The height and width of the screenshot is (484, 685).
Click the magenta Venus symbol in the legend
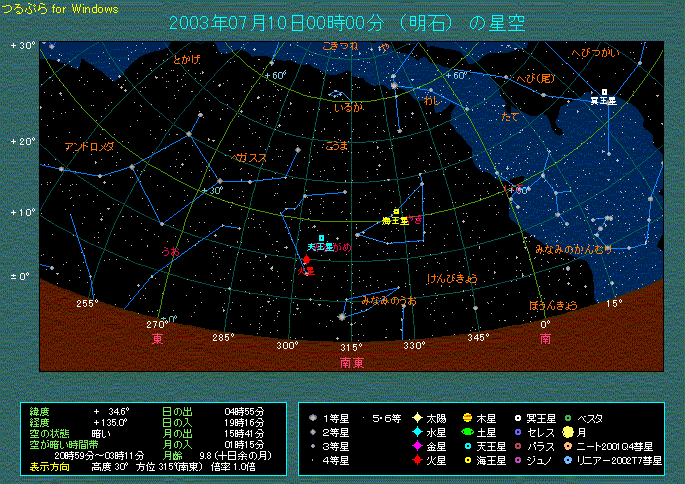(416, 446)
